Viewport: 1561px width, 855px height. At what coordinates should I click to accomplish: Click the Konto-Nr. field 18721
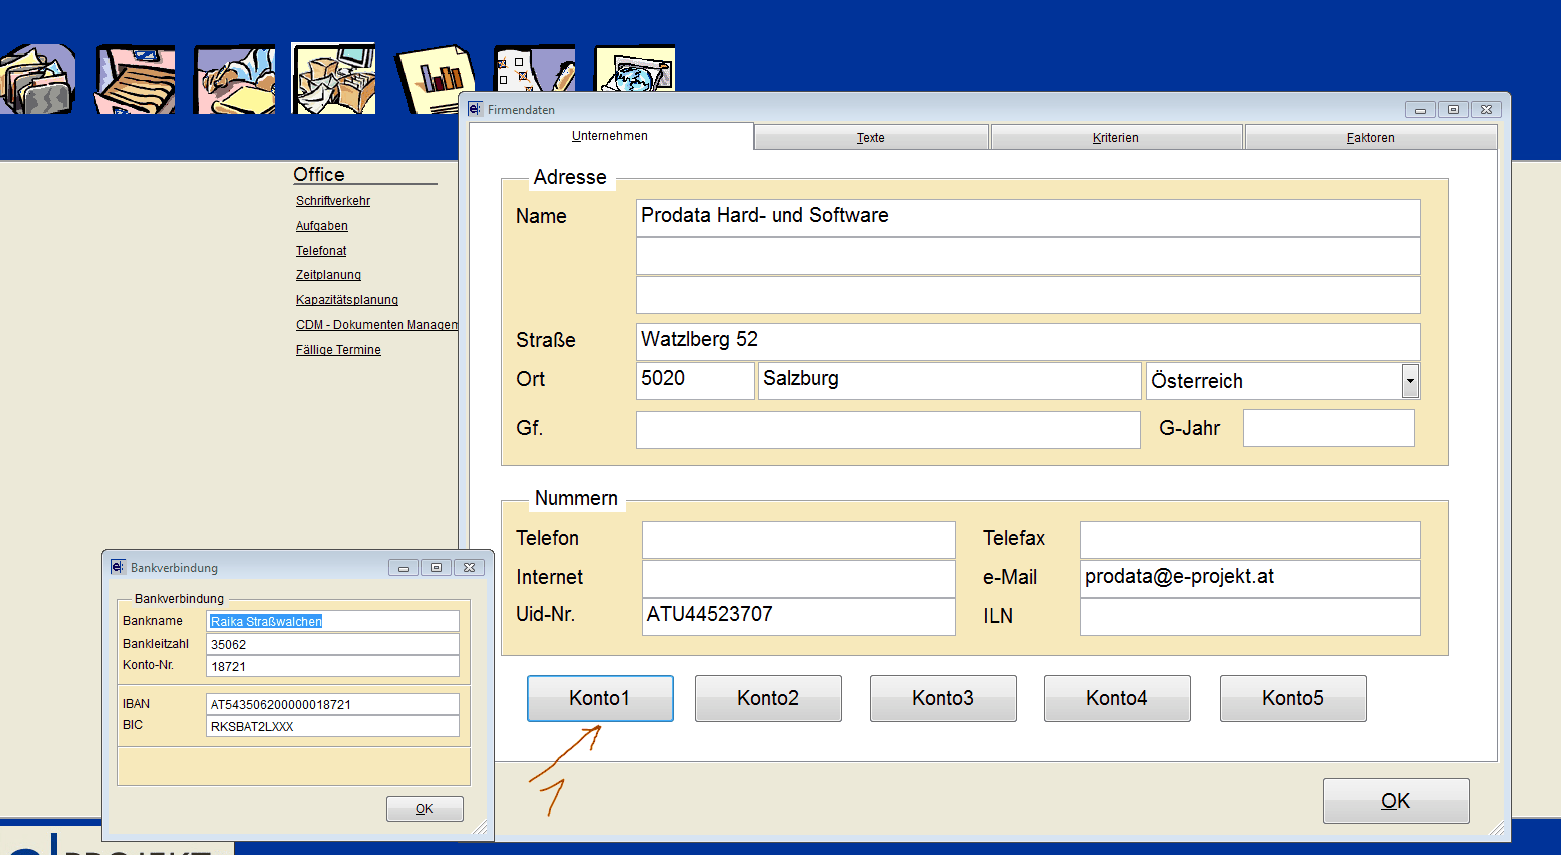click(x=333, y=666)
